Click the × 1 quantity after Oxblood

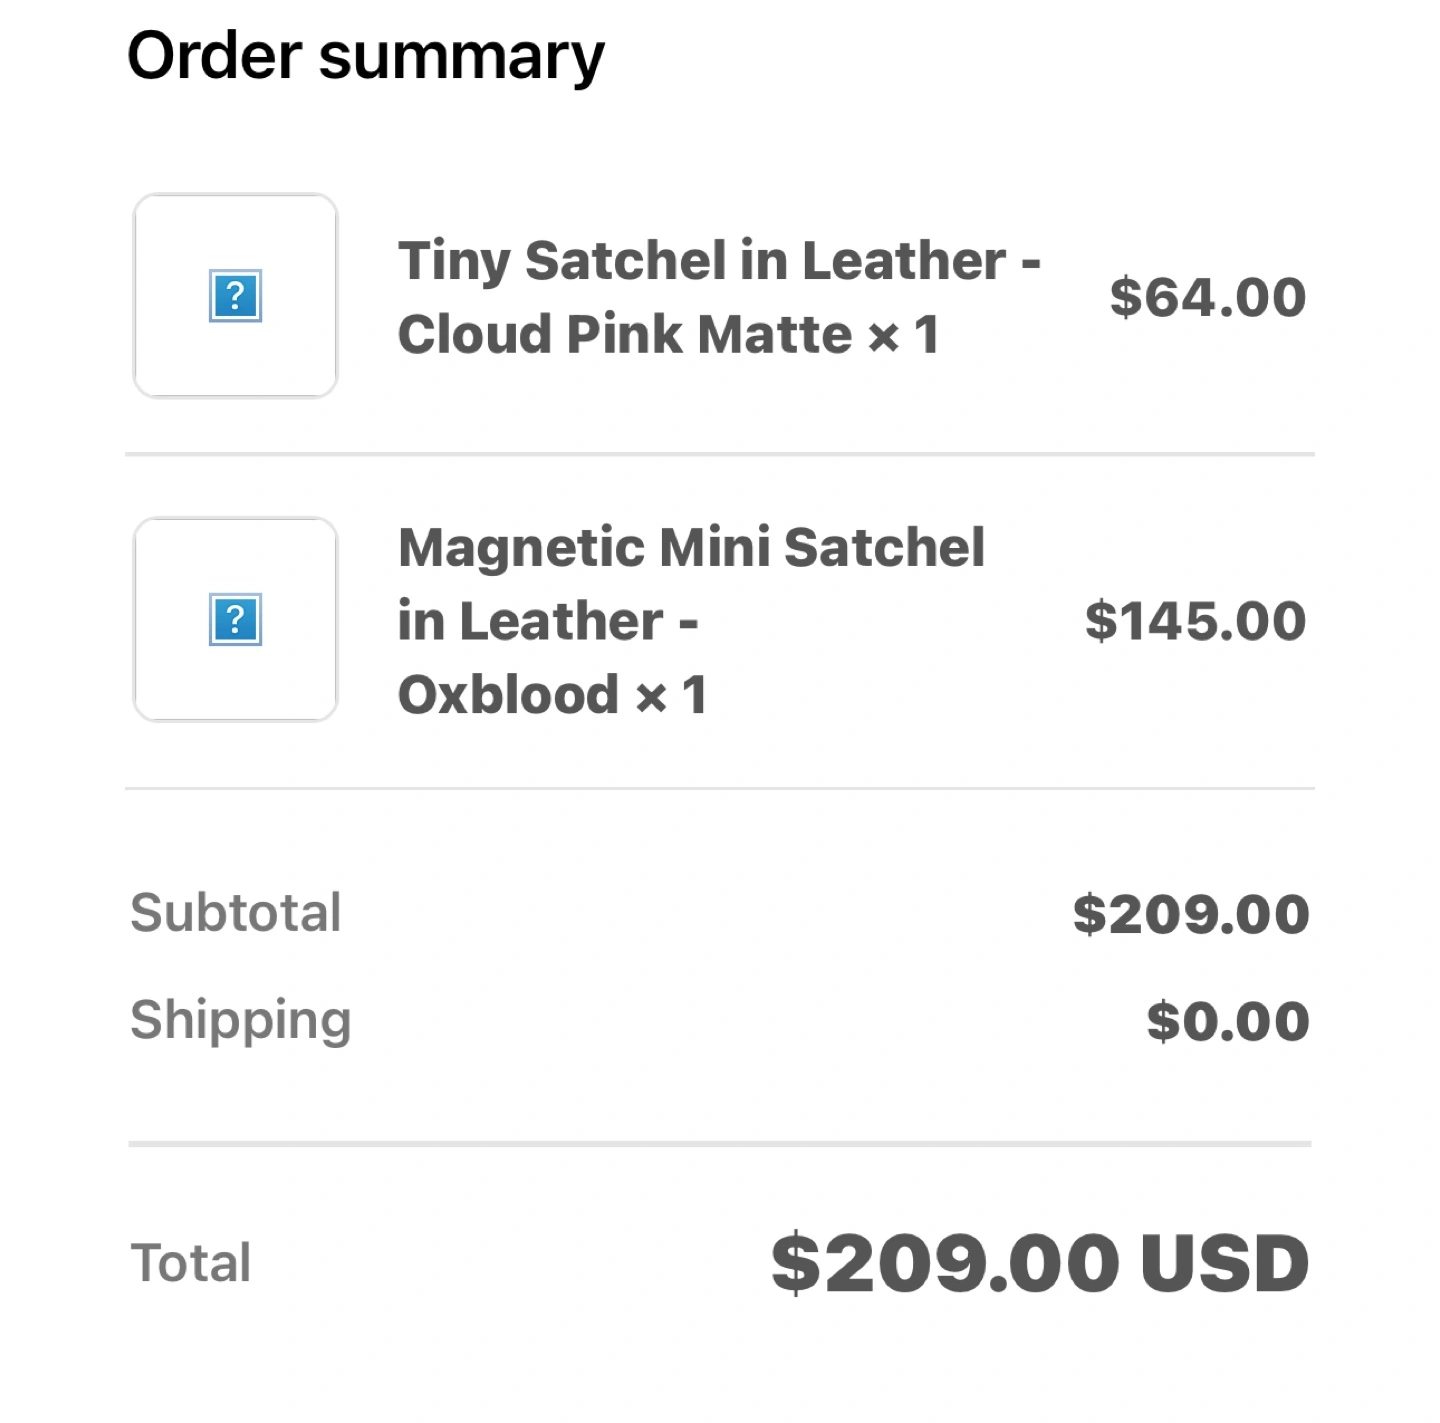click(x=671, y=695)
